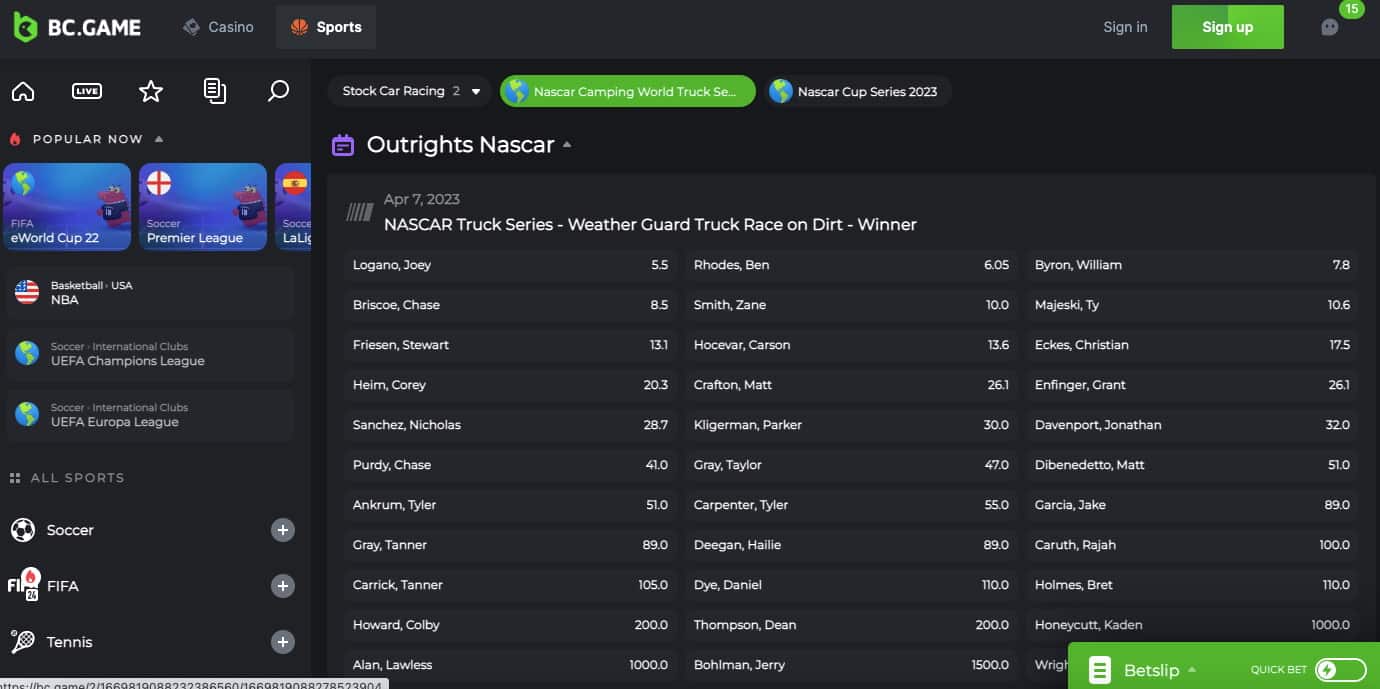The image size is (1380, 689).
Task: Choose Dibenedetto, Matt at 51.0
Action: pyautogui.click(x=1192, y=465)
